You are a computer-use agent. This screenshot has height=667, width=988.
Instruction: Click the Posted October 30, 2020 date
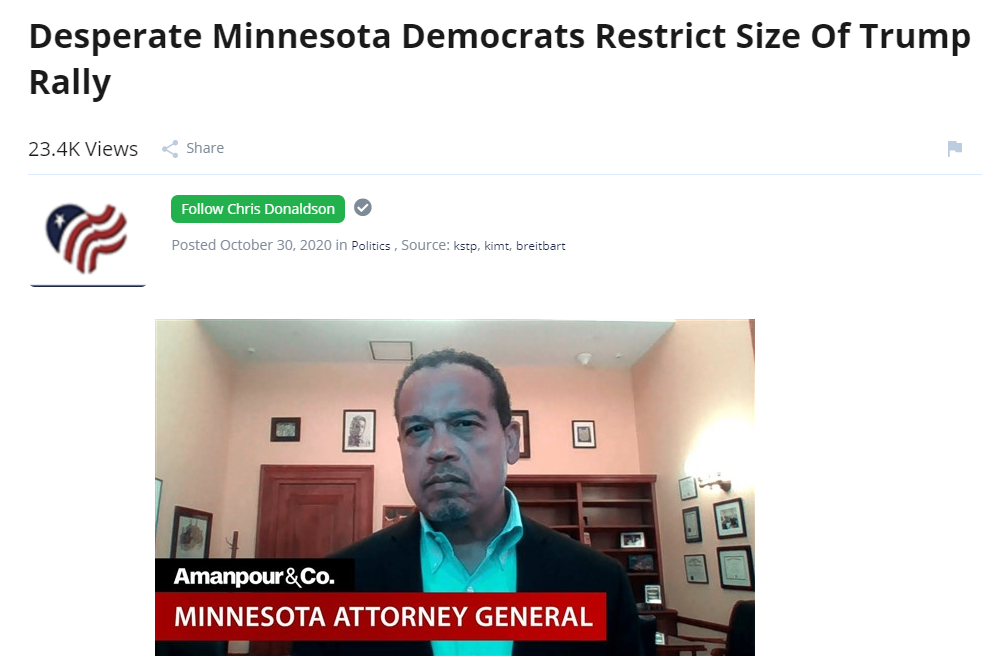[251, 245]
